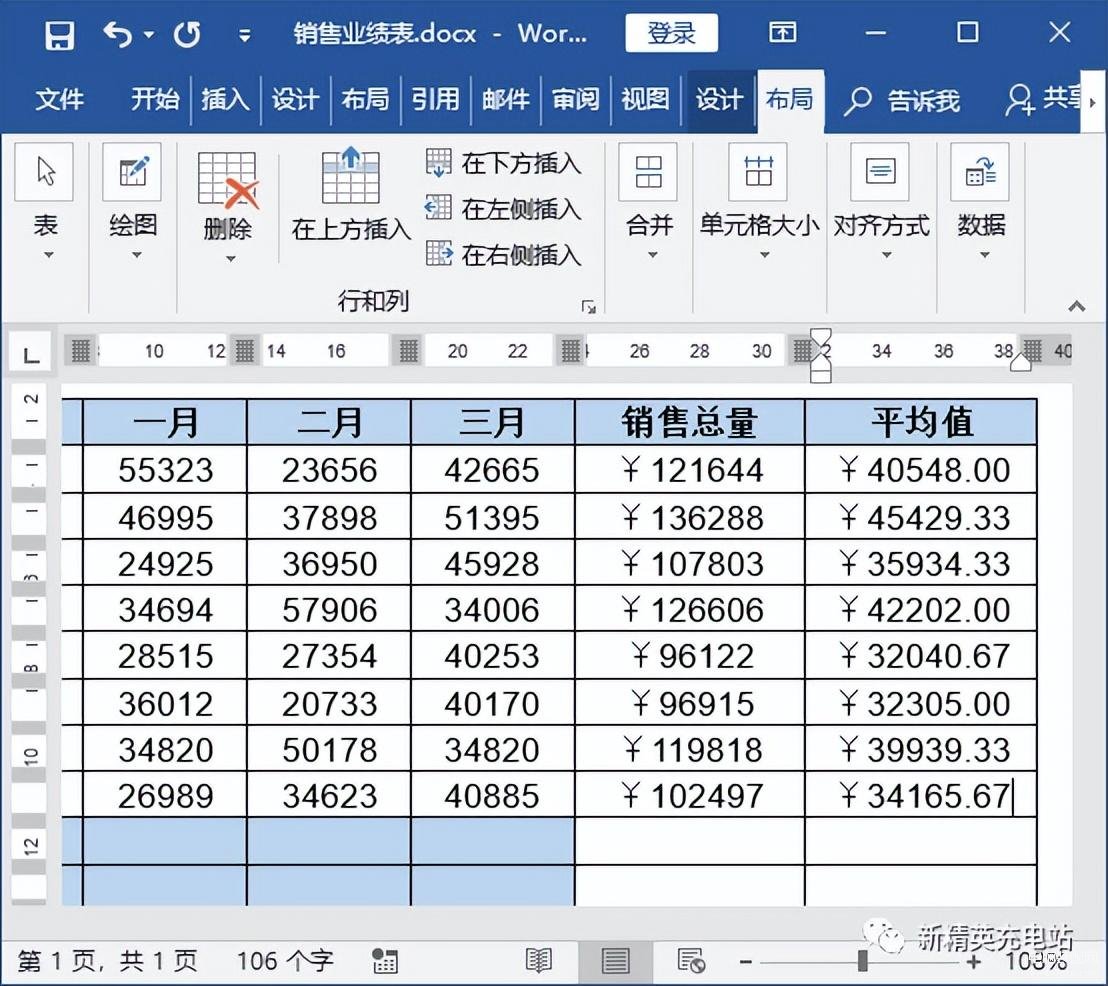
Task: Click the zoom slider handle
Action: point(862,961)
